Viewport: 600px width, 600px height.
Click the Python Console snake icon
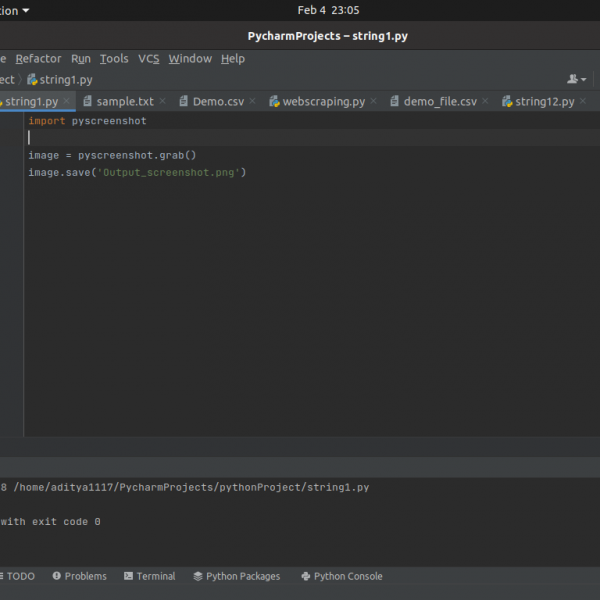tap(306, 576)
